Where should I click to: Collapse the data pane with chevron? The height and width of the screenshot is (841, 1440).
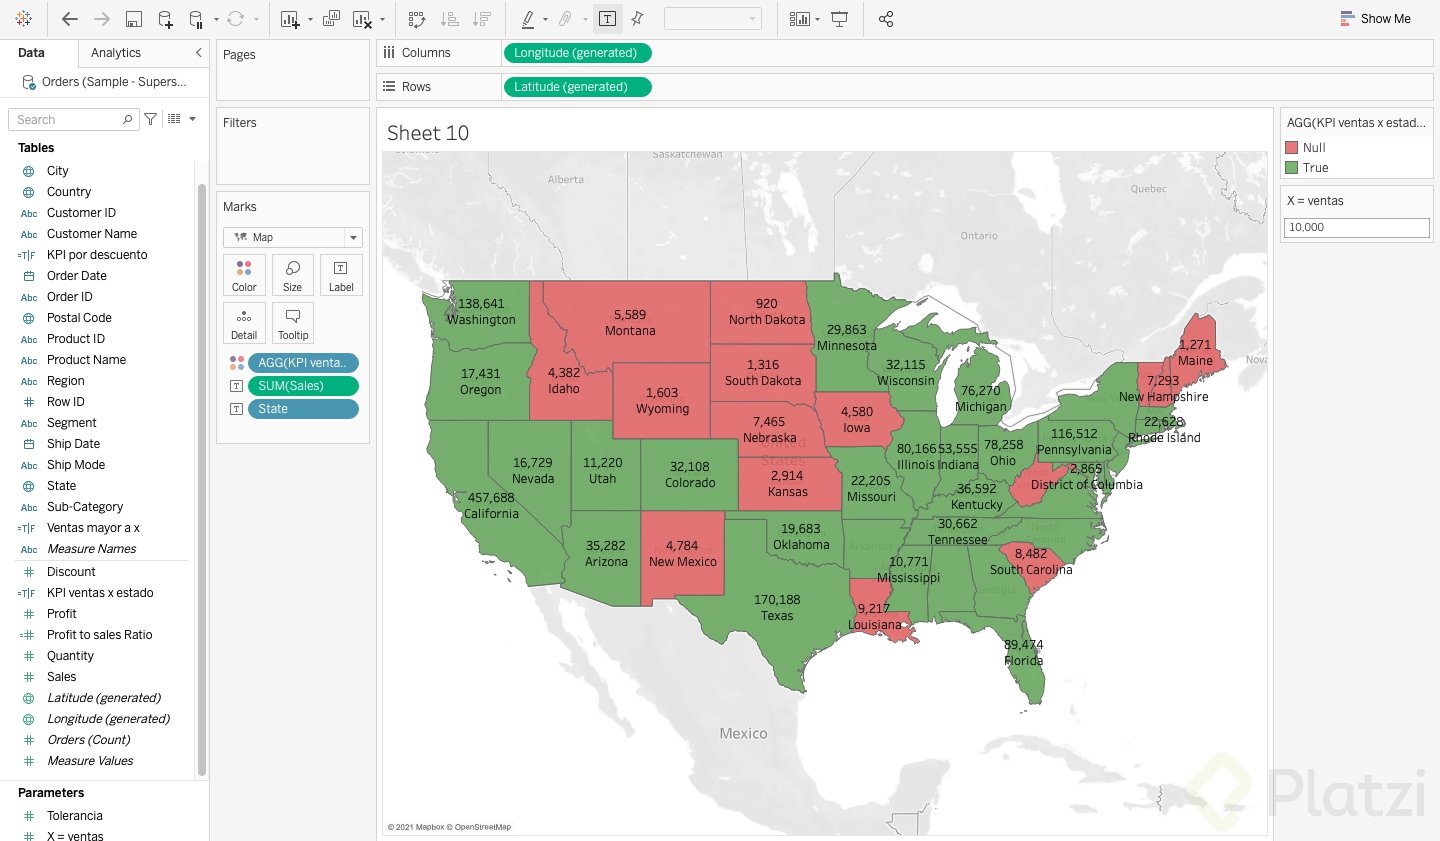(198, 53)
